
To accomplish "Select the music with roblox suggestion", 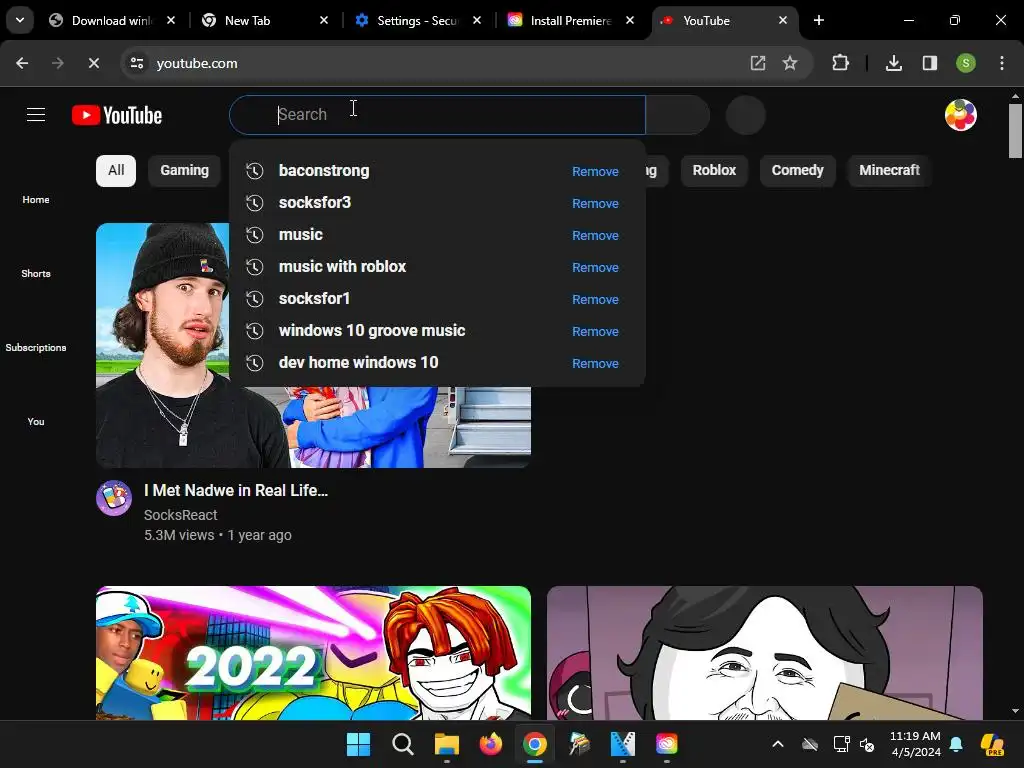I will (x=437, y=266).
